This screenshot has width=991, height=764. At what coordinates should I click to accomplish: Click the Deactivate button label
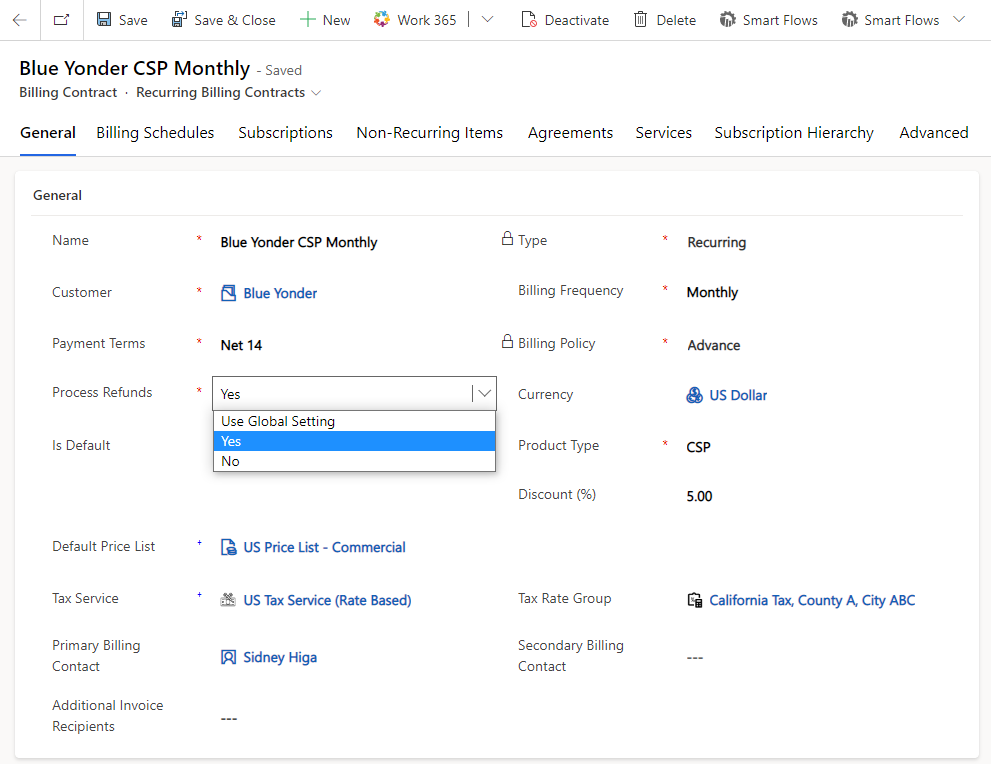[x=576, y=20]
